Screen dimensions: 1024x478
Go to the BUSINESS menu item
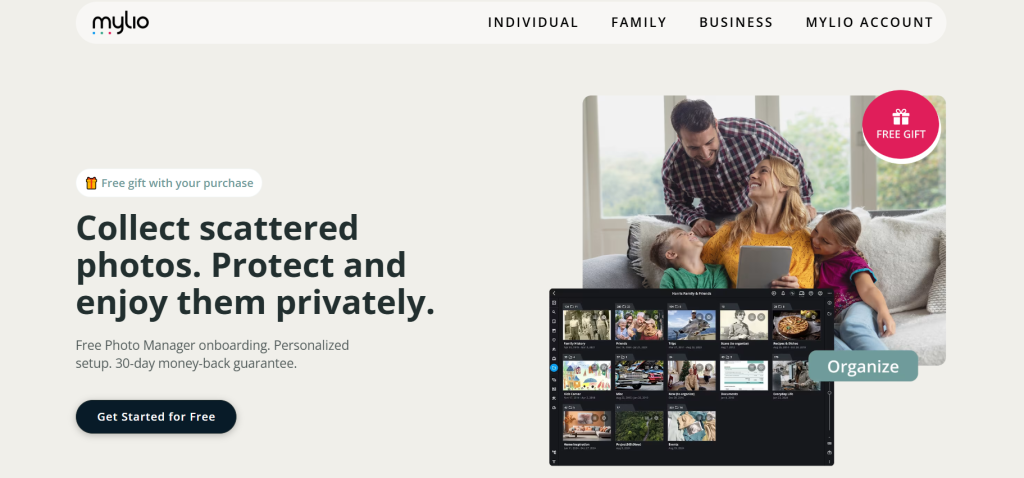coord(736,22)
